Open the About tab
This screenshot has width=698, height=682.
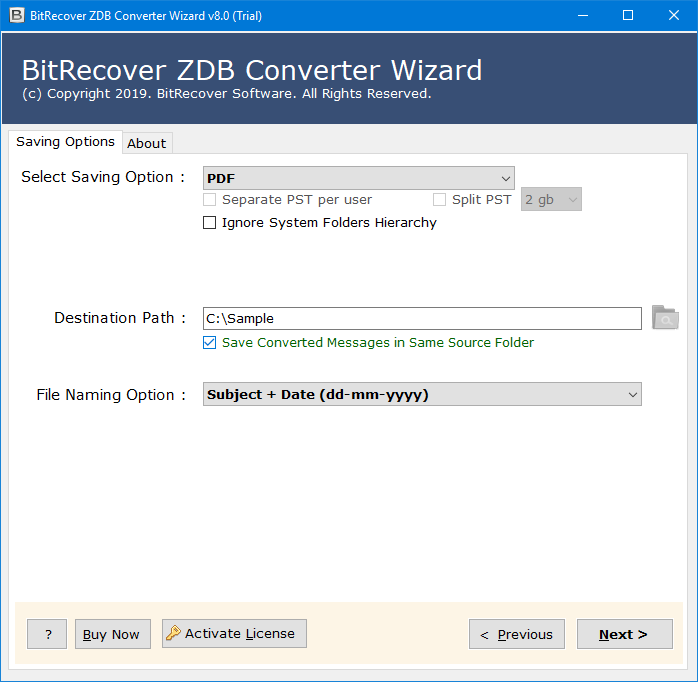pyautogui.click(x=147, y=143)
